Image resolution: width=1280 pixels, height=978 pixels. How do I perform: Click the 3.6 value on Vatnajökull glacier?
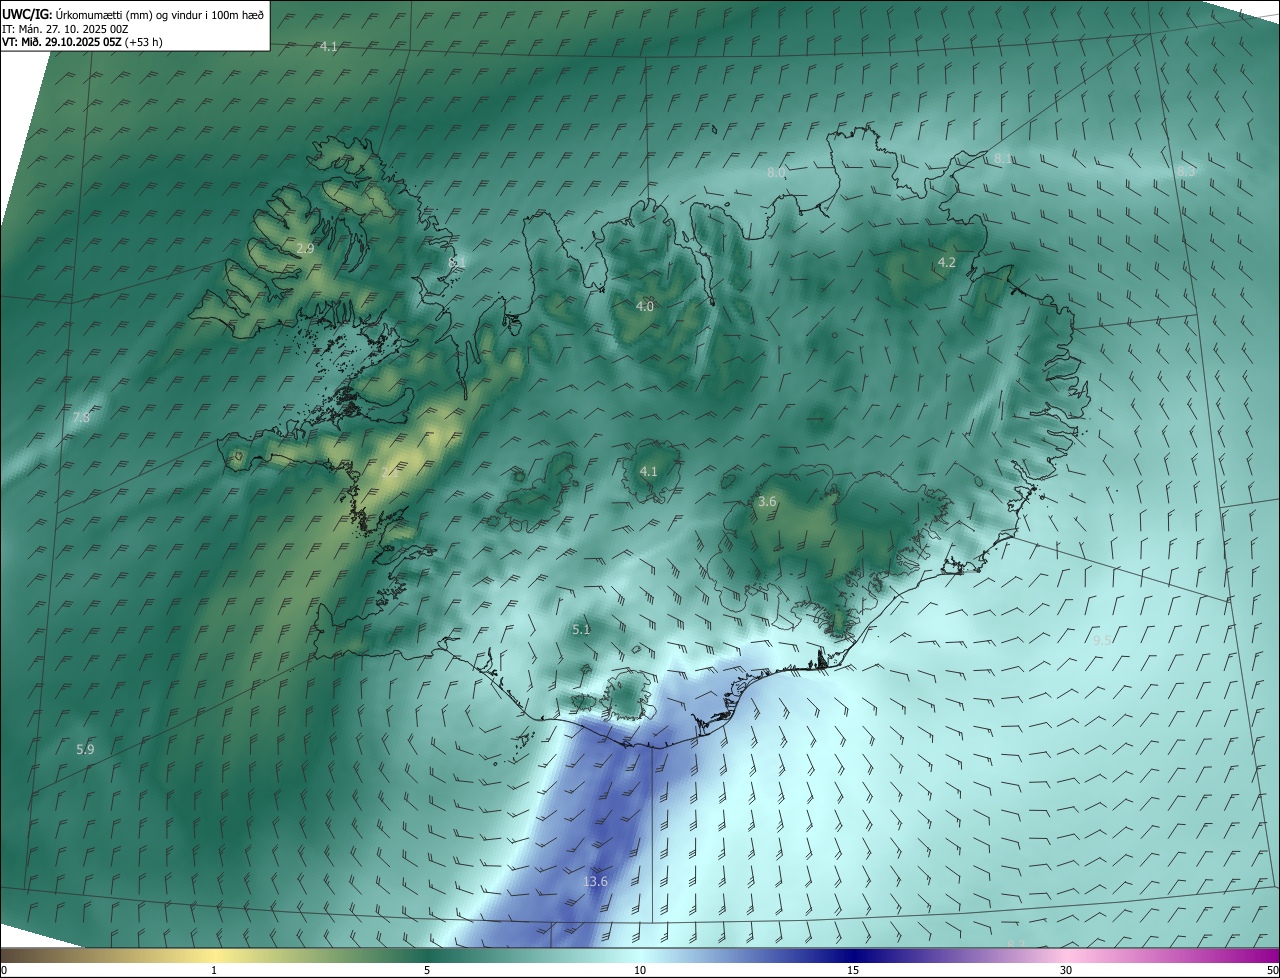click(767, 501)
